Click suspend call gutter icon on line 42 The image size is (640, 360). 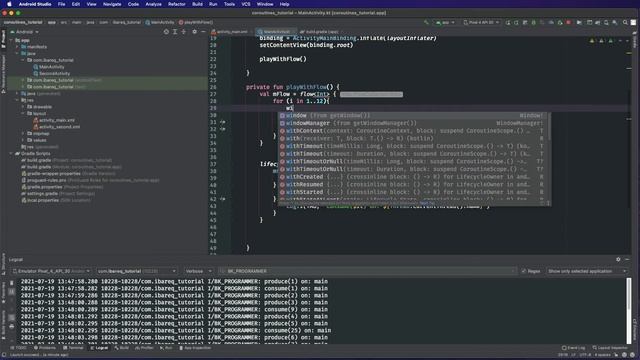coord(223,199)
